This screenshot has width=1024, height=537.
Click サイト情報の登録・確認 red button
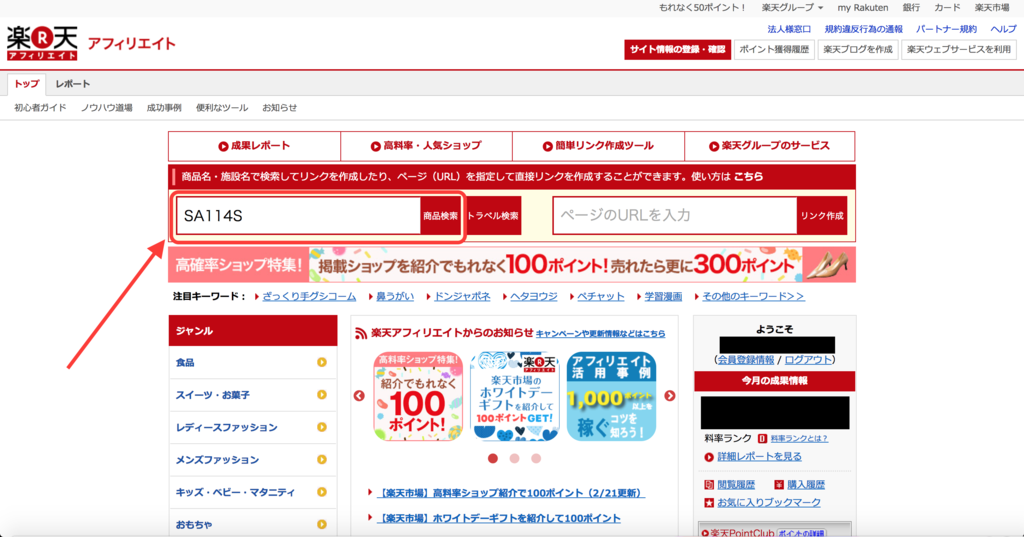[x=677, y=50]
